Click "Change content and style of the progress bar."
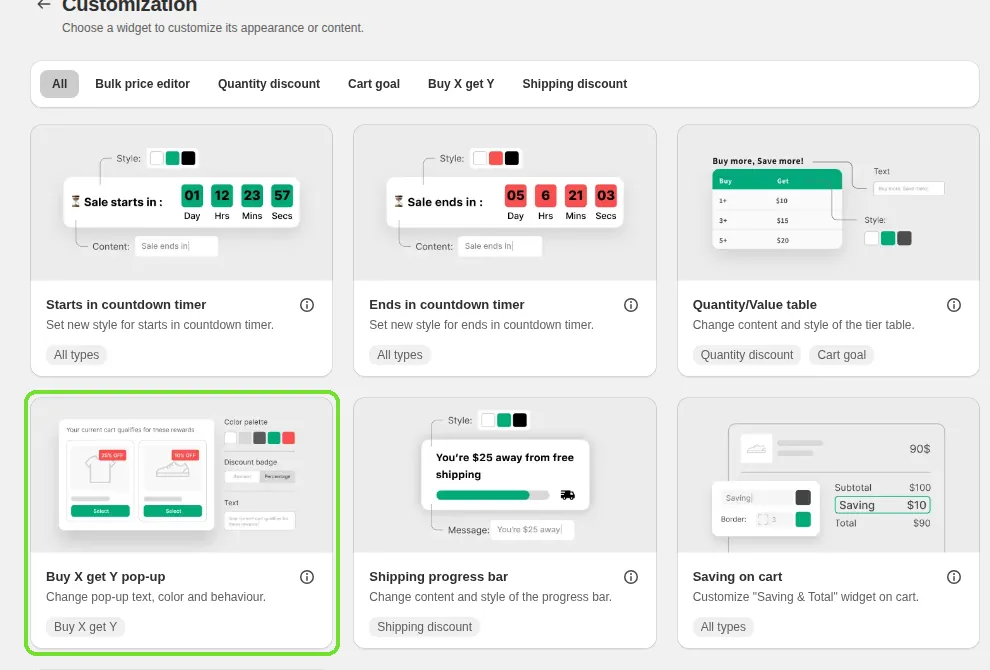990x670 pixels. point(491,597)
